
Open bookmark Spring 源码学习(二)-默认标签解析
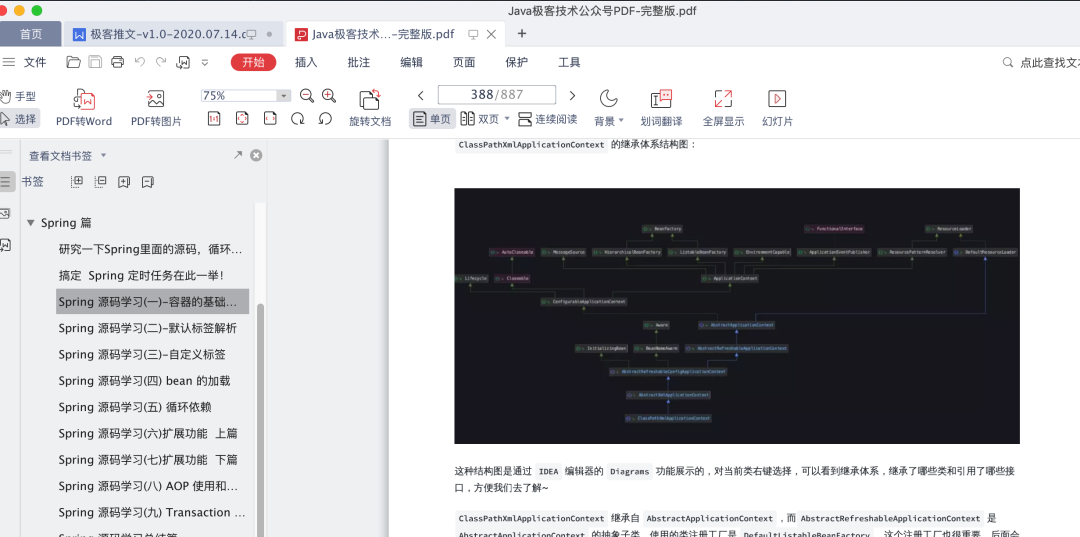click(x=147, y=328)
